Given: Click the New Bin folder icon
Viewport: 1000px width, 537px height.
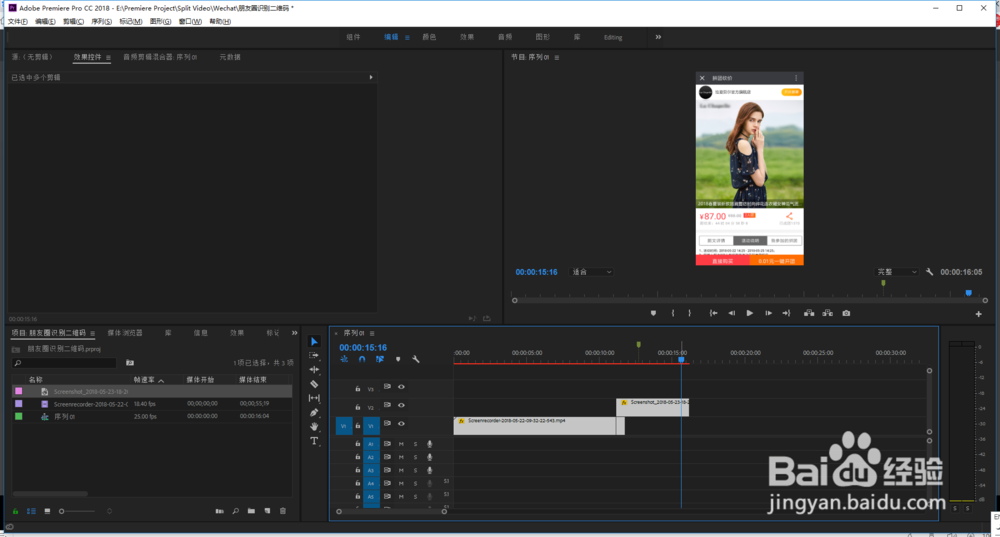Looking at the screenshot, I should 251,511.
